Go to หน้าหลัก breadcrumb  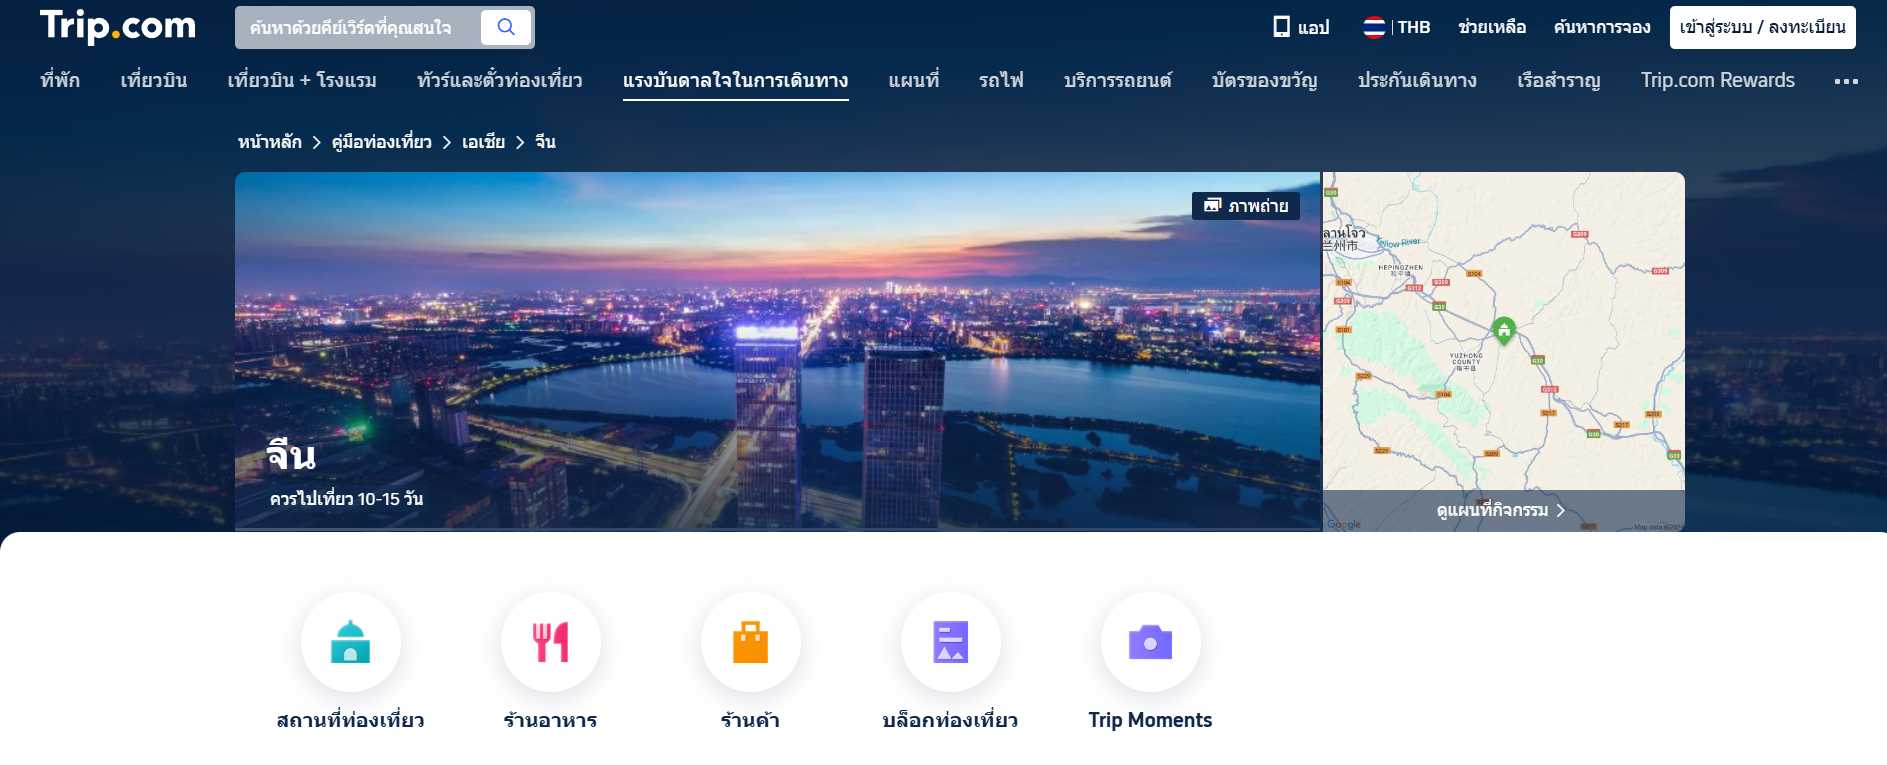point(270,142)
